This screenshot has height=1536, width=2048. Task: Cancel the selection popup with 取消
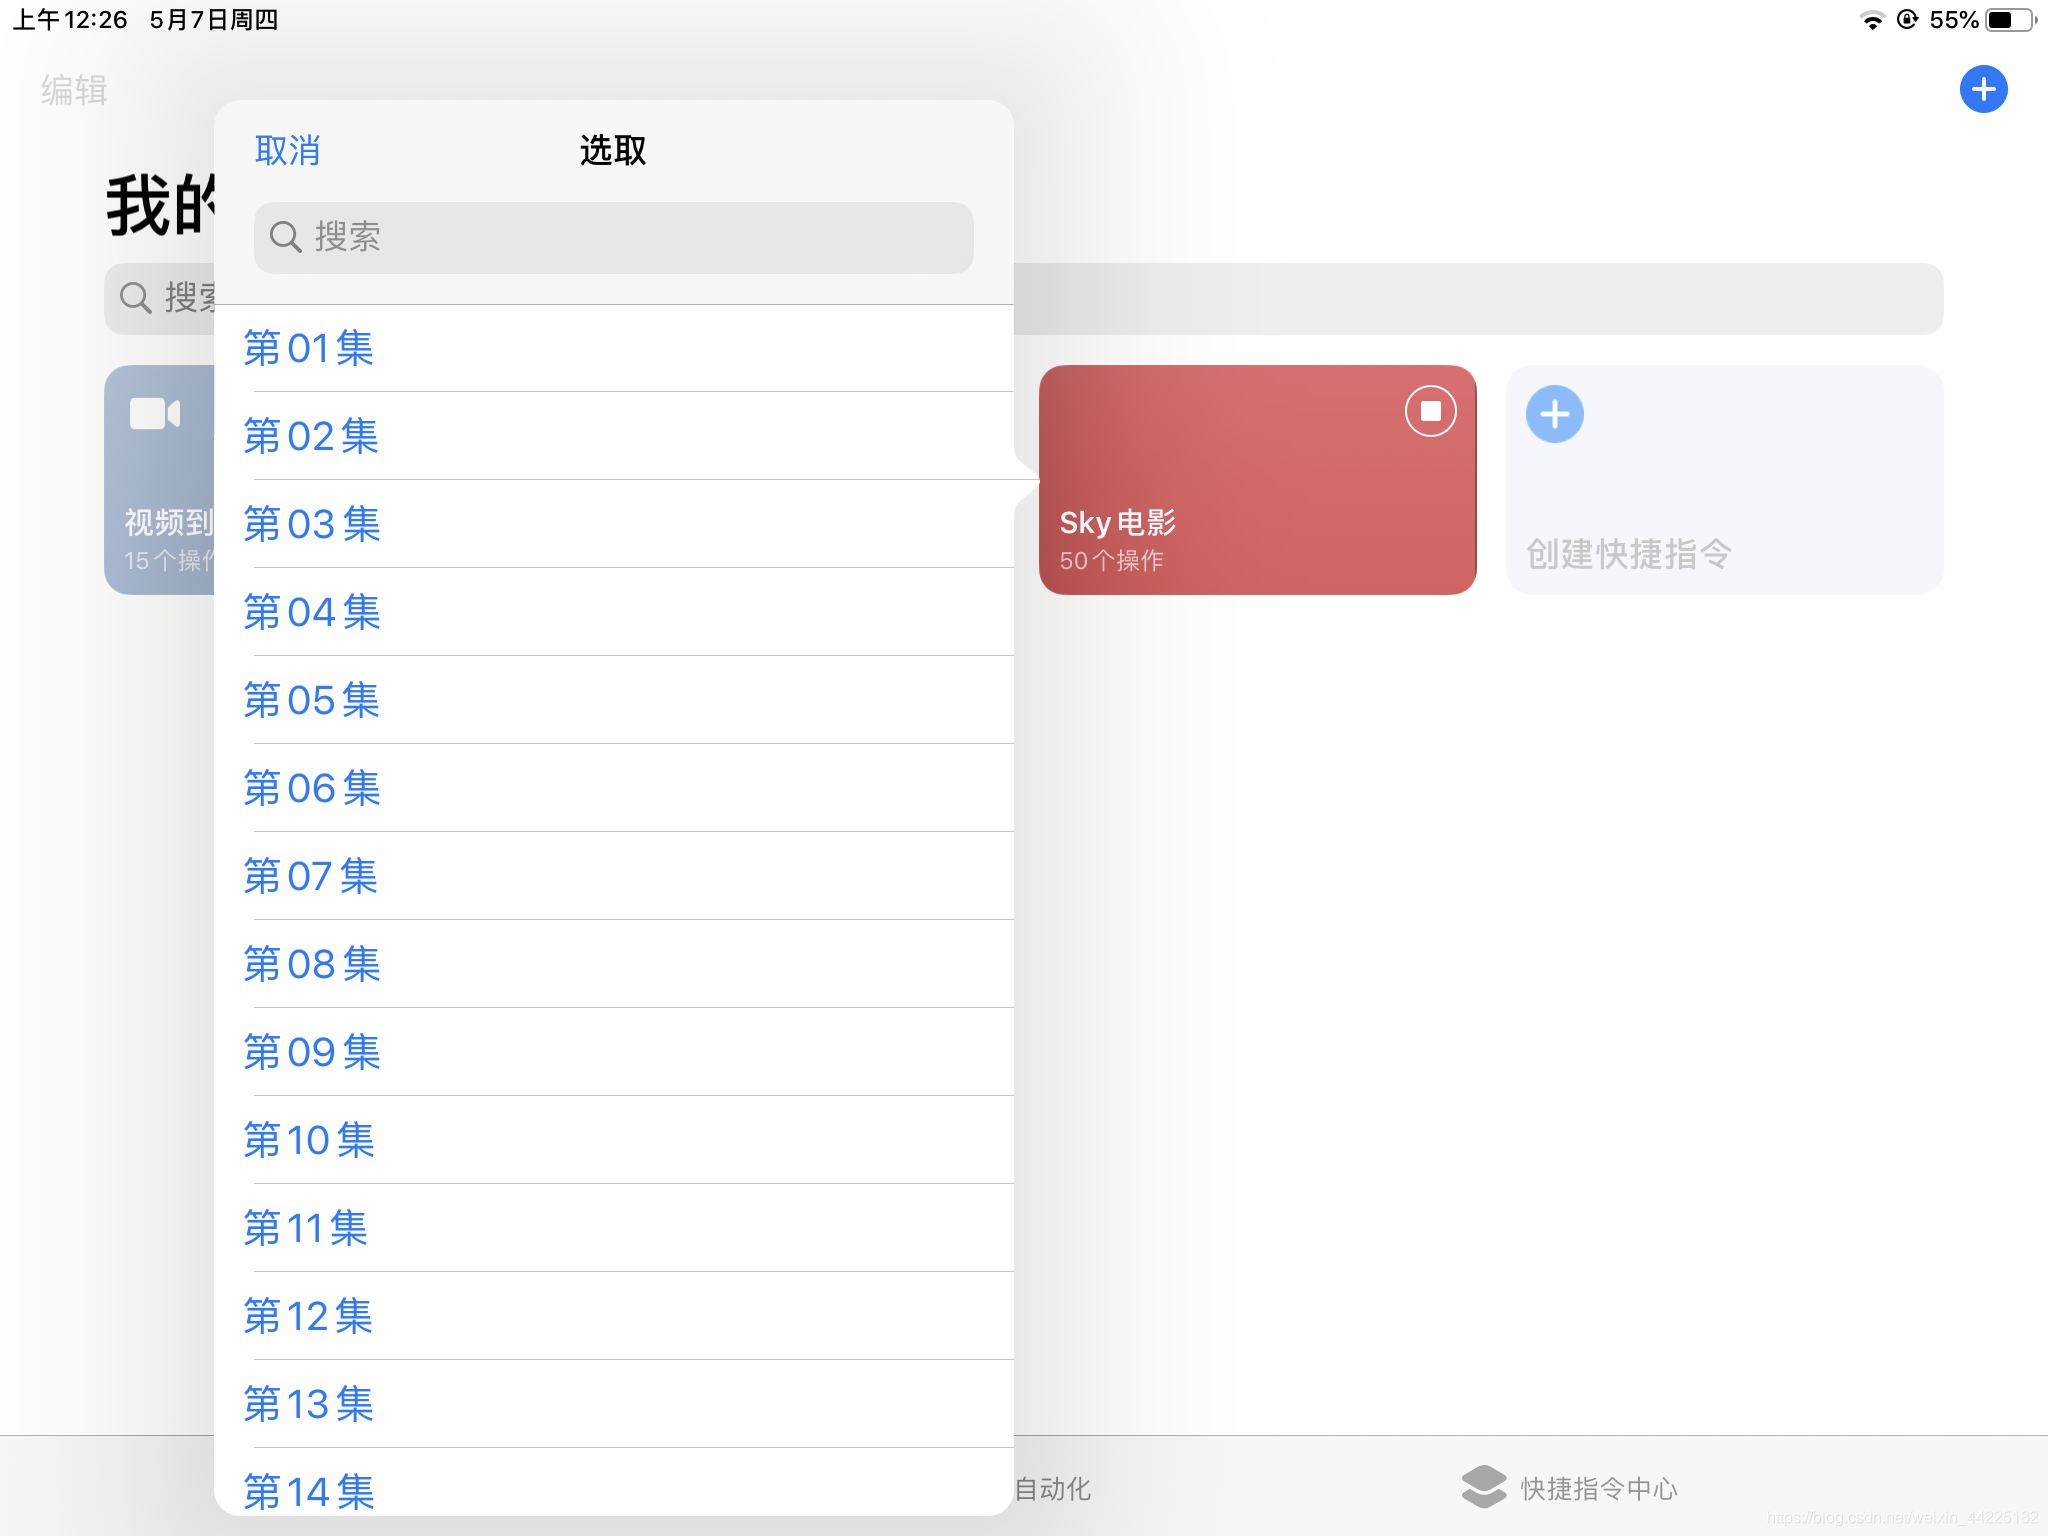287,151
